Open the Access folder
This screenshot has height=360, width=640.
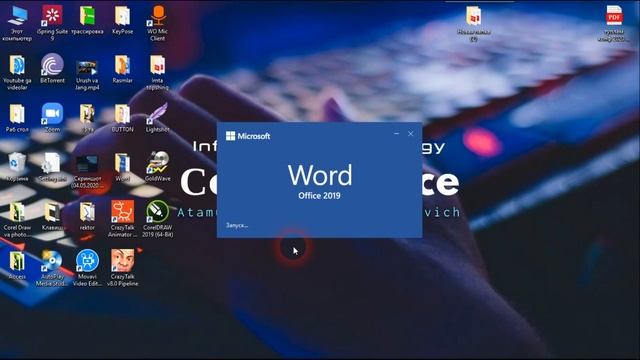coord(17,265)
